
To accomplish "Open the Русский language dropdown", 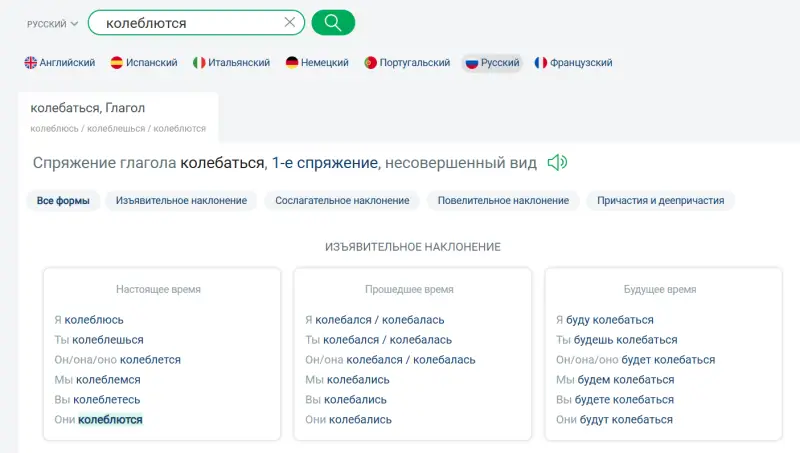I will (x=53, y=23).
